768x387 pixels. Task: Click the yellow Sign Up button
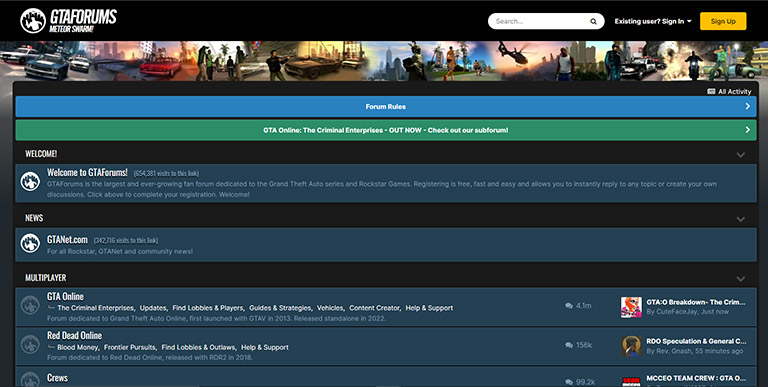(x=723, y=22)
